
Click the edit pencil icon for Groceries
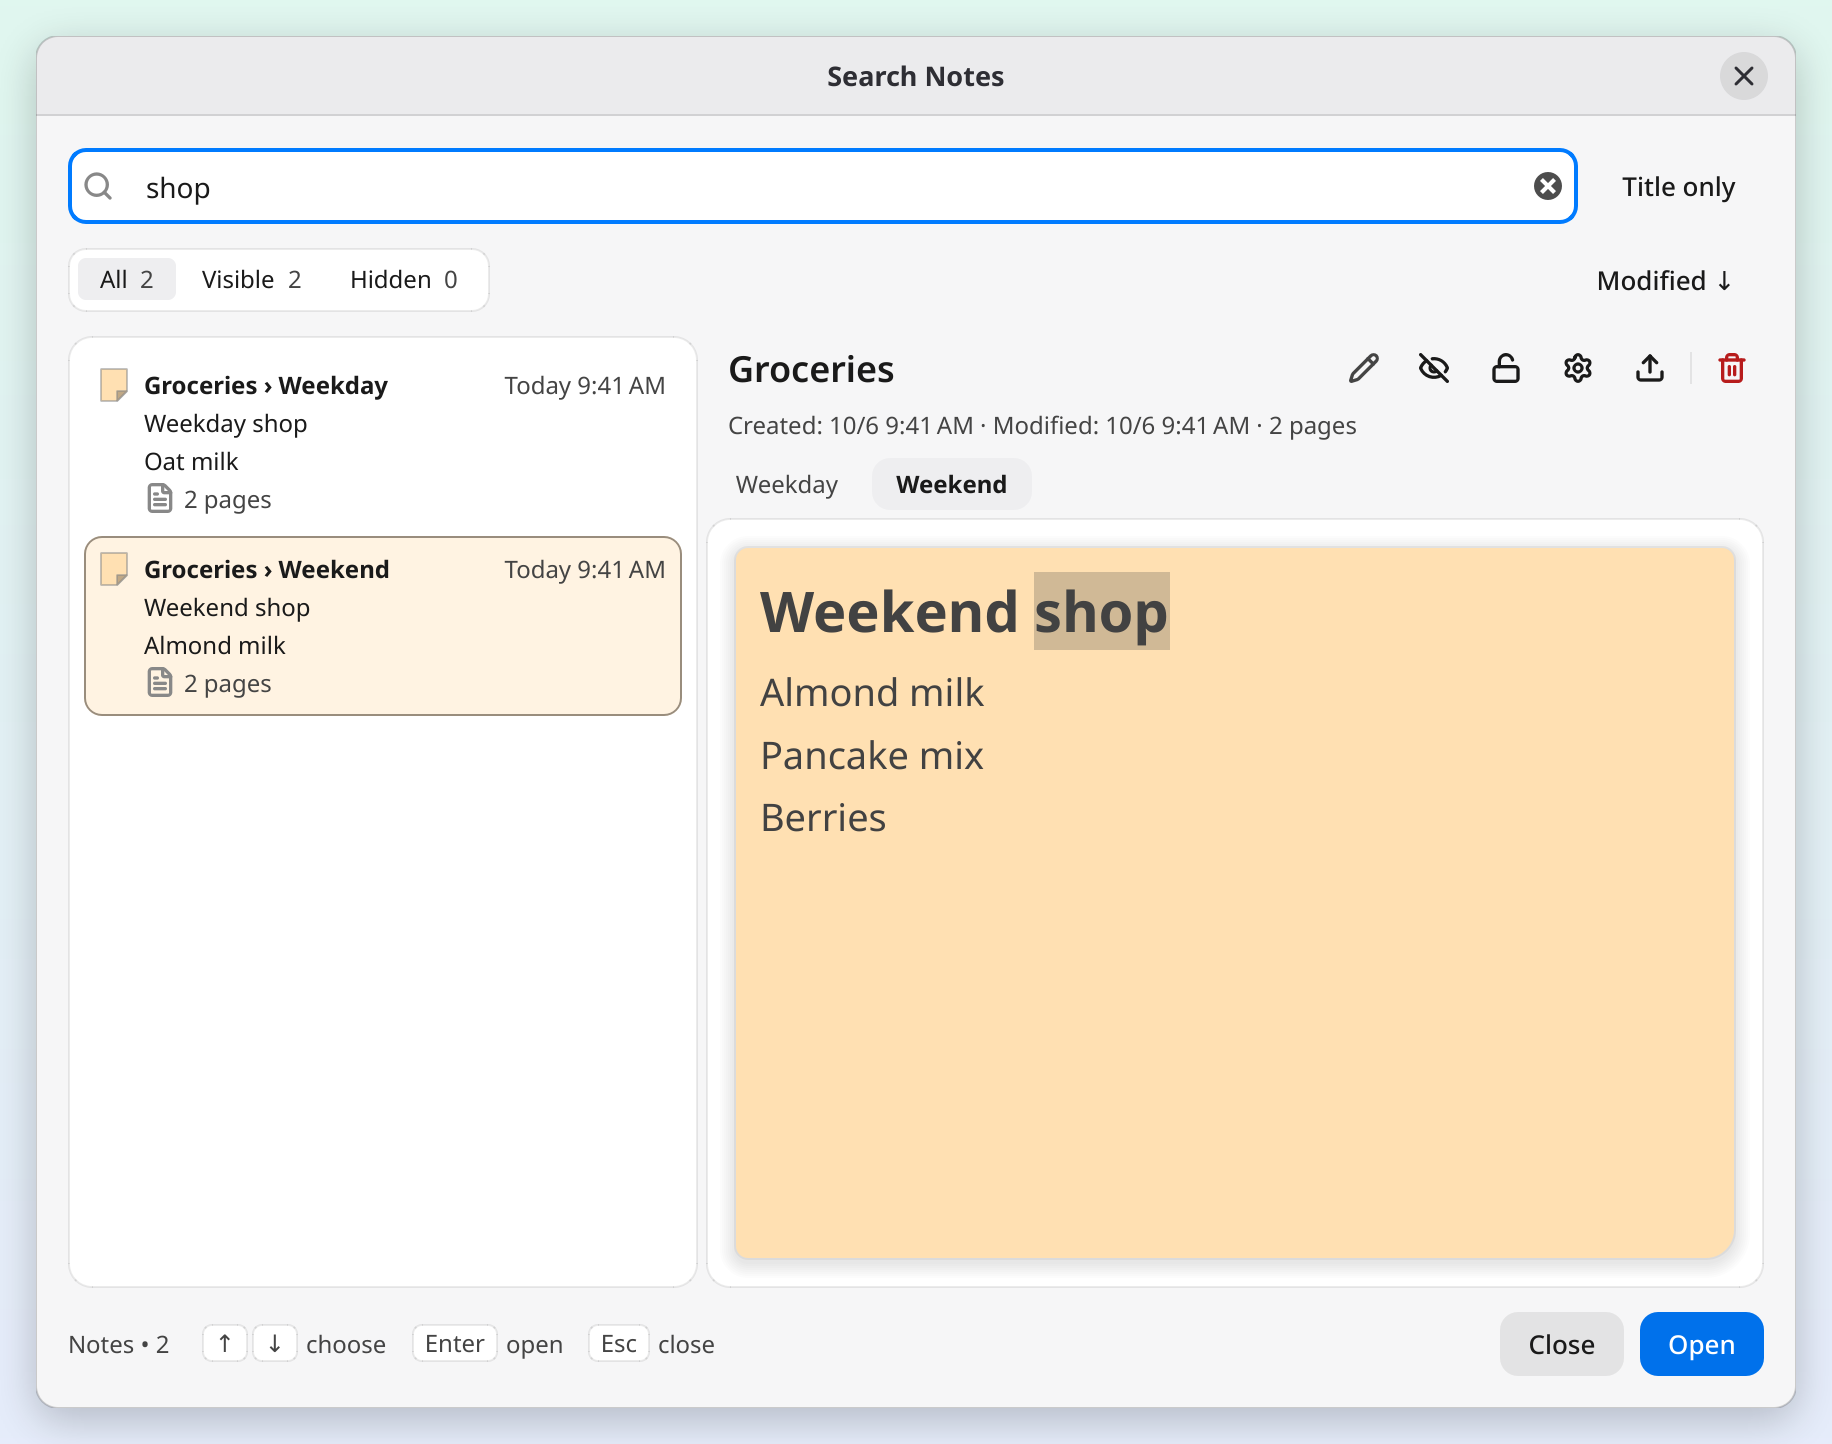[x=1363, y=369]
